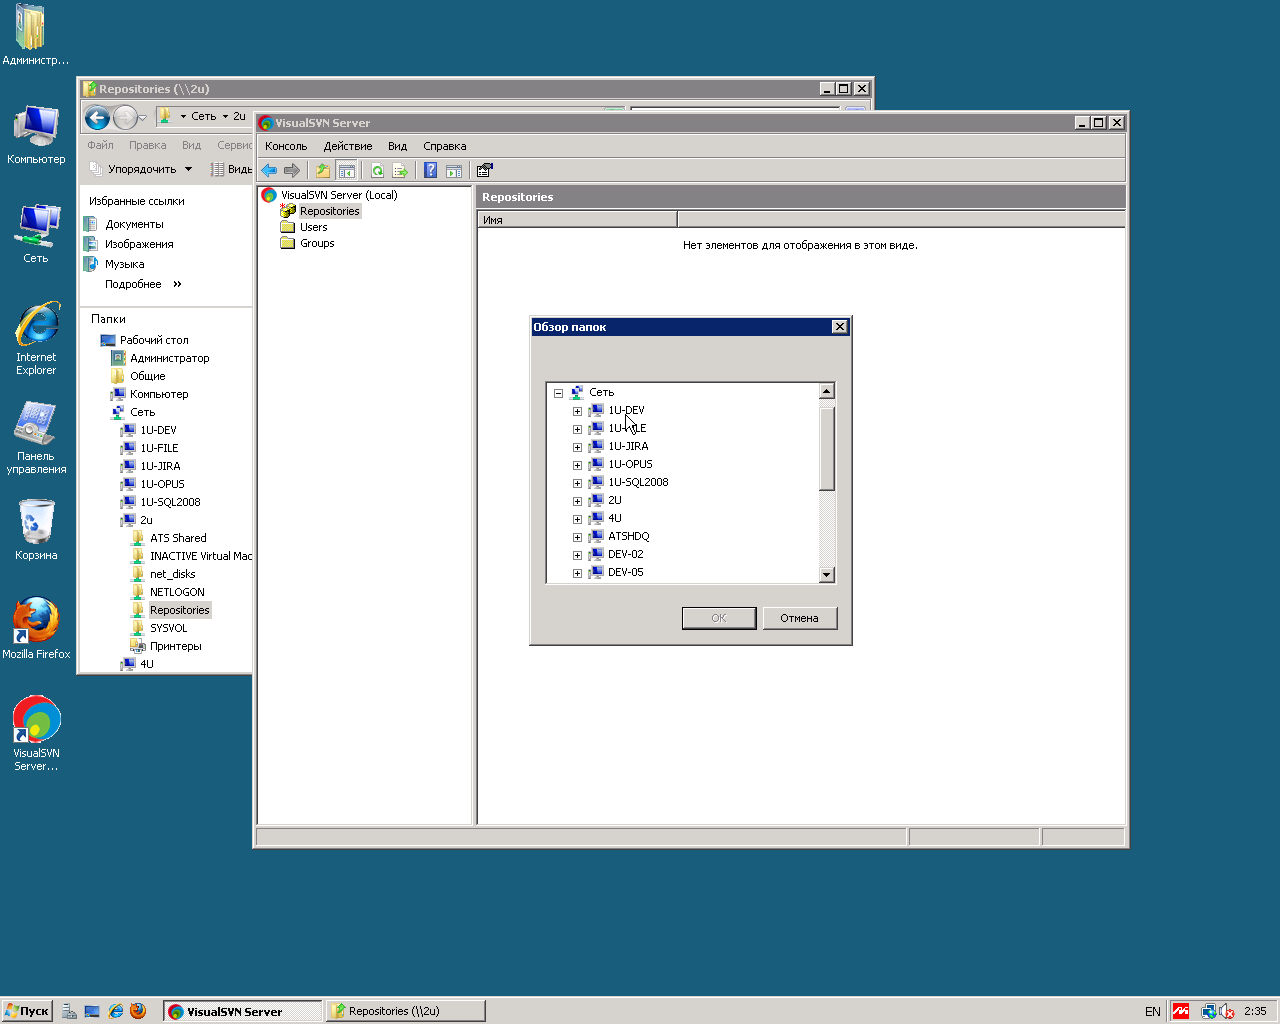Image resolution: width=1280 pixels, height=1024 pixels.
Task: Open Файл menu in Repositories explorer
Action: 100,145
